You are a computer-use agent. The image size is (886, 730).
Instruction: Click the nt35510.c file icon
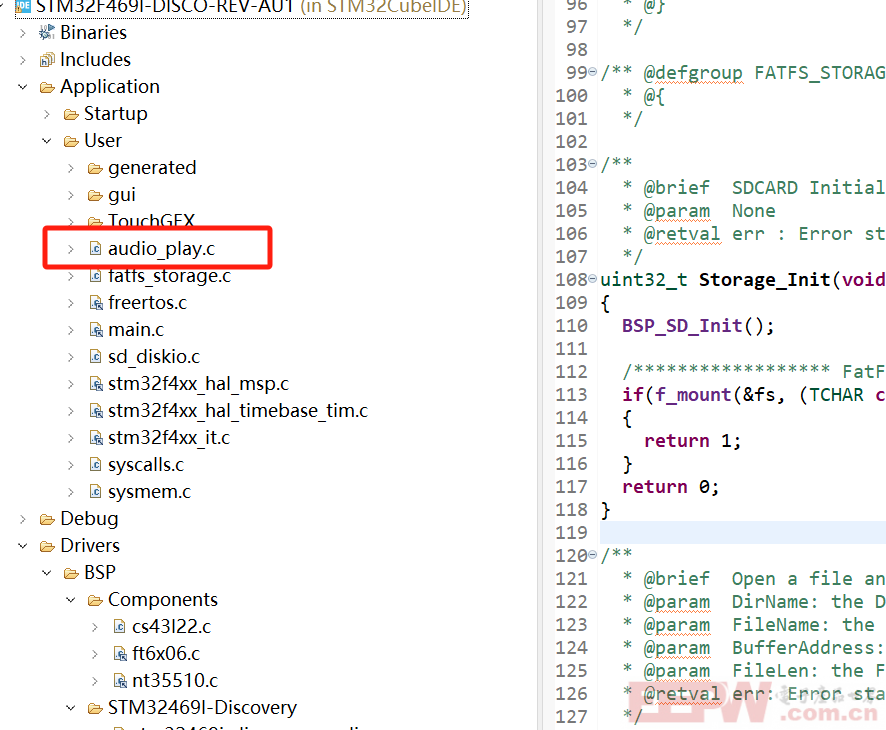click(120, 681)
